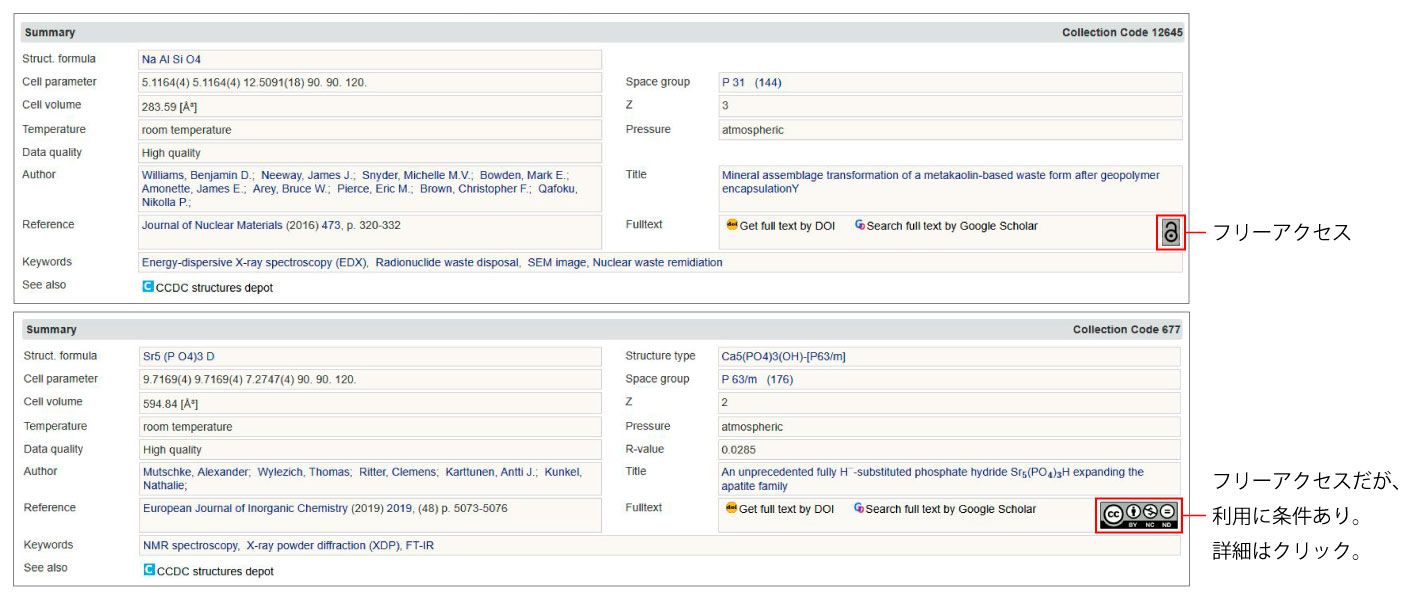1409x601 pixels.
Task: Click DOI icon for Collection Code 677
Action: [x=731, y=509]
